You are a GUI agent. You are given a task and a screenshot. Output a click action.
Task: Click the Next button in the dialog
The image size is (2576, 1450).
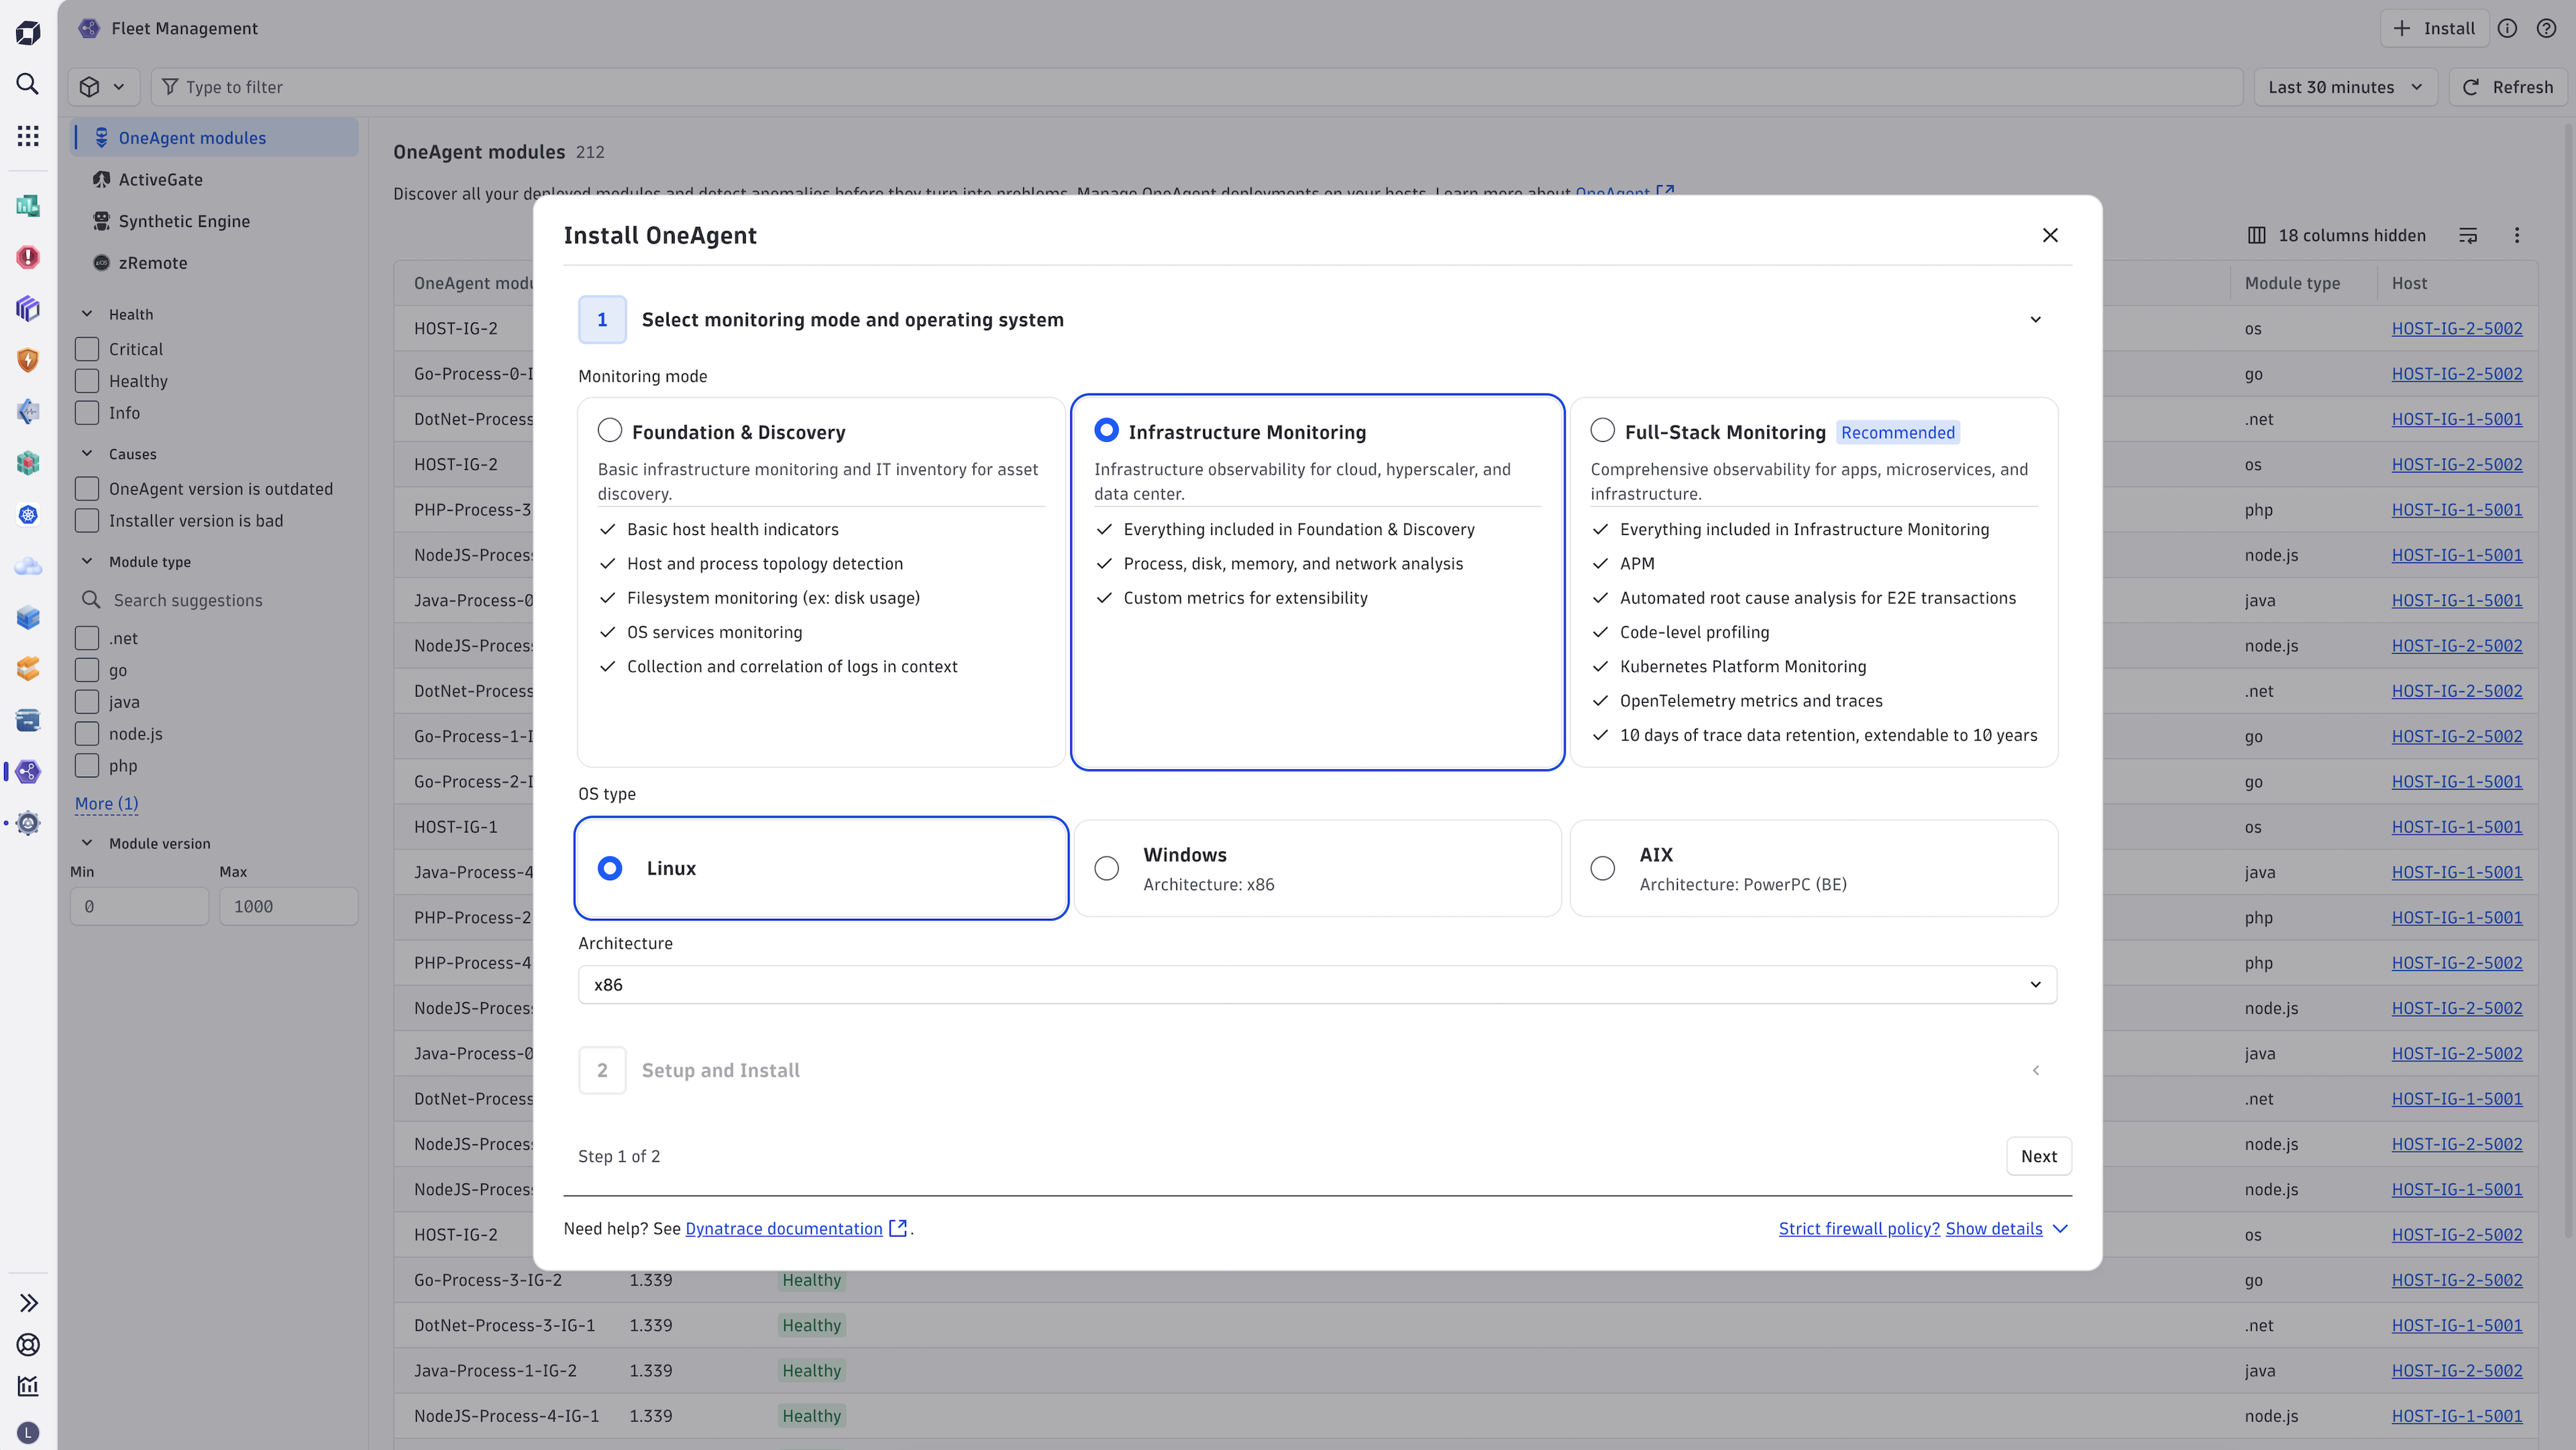(x=2038, y=1156)
